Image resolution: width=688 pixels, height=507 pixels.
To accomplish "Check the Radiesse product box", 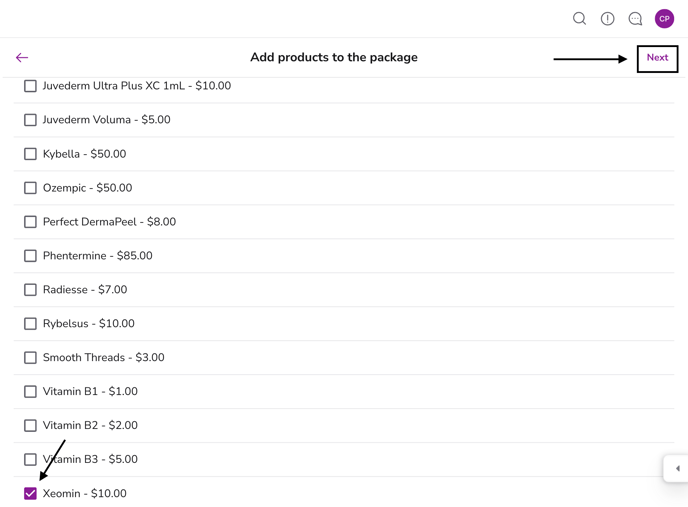I will pyautogui.click(x=30, y=290).
